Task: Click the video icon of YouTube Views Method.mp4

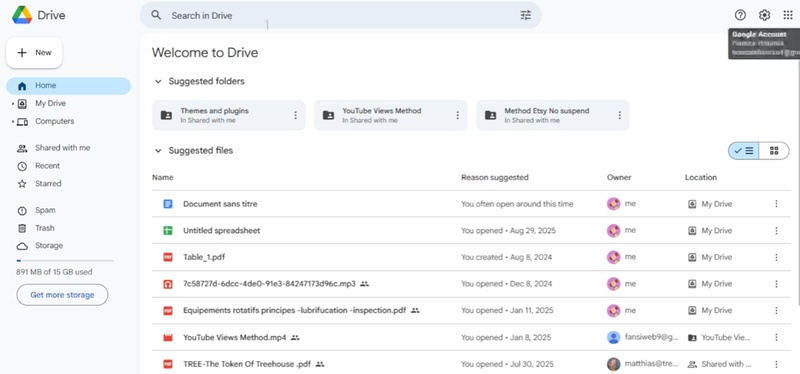Action: click(168, 337)
